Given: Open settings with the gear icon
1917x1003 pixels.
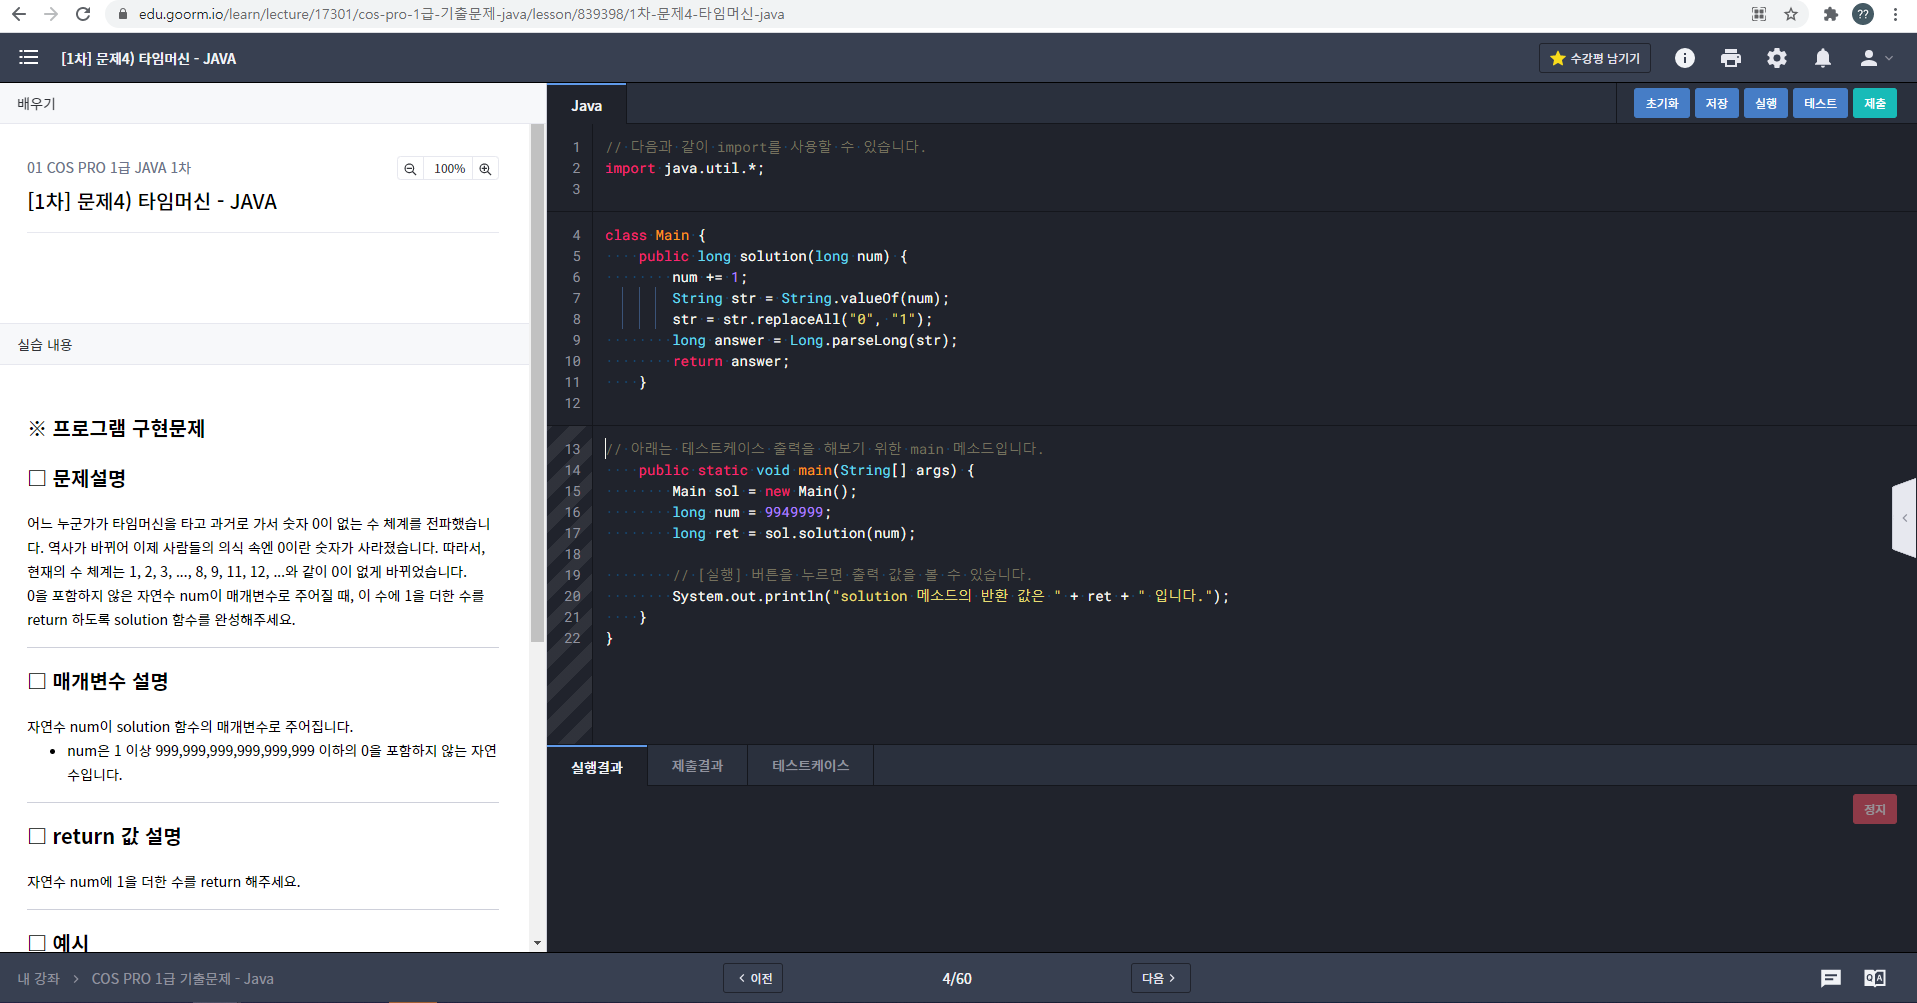Looking at the screenshot, I should 1777,58.
